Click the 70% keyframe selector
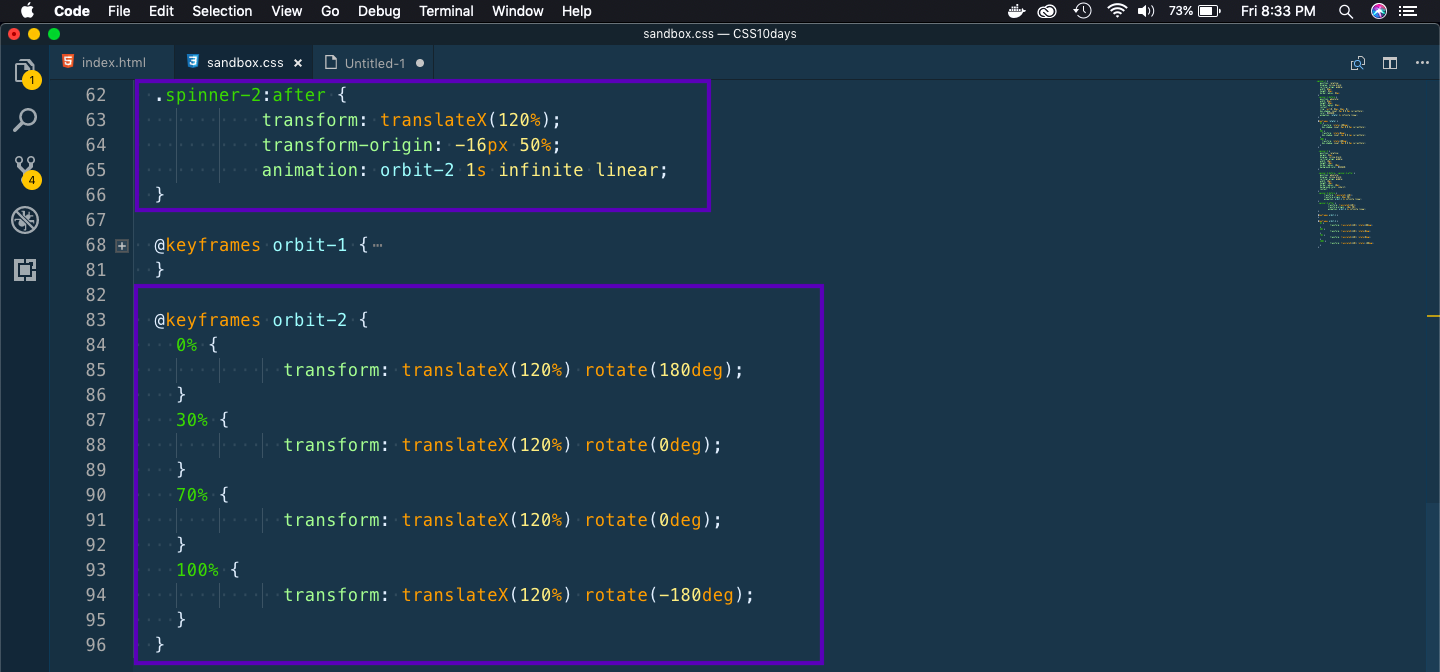Screen dimensions: 1440x672 [x=192, y=495]
